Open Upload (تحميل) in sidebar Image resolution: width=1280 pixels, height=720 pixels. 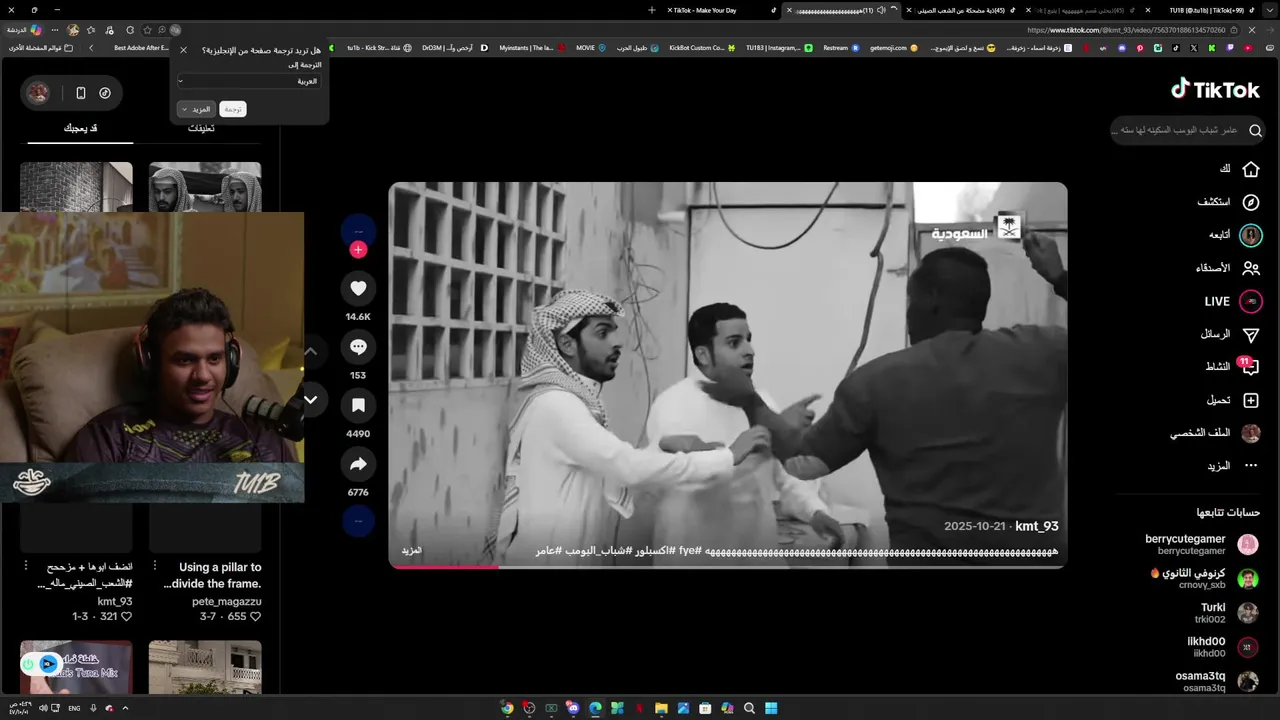tap(1232, 400)
